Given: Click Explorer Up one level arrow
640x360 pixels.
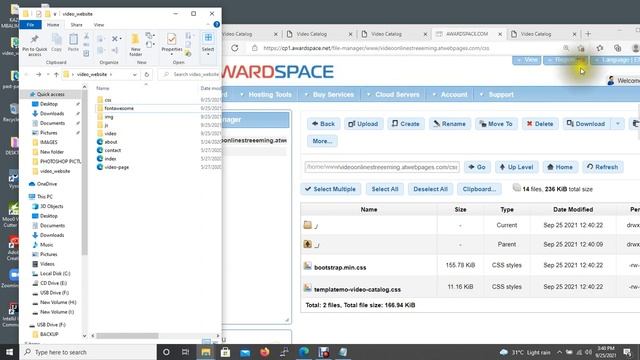Looking at the screenshot, I should click(56, 74).
